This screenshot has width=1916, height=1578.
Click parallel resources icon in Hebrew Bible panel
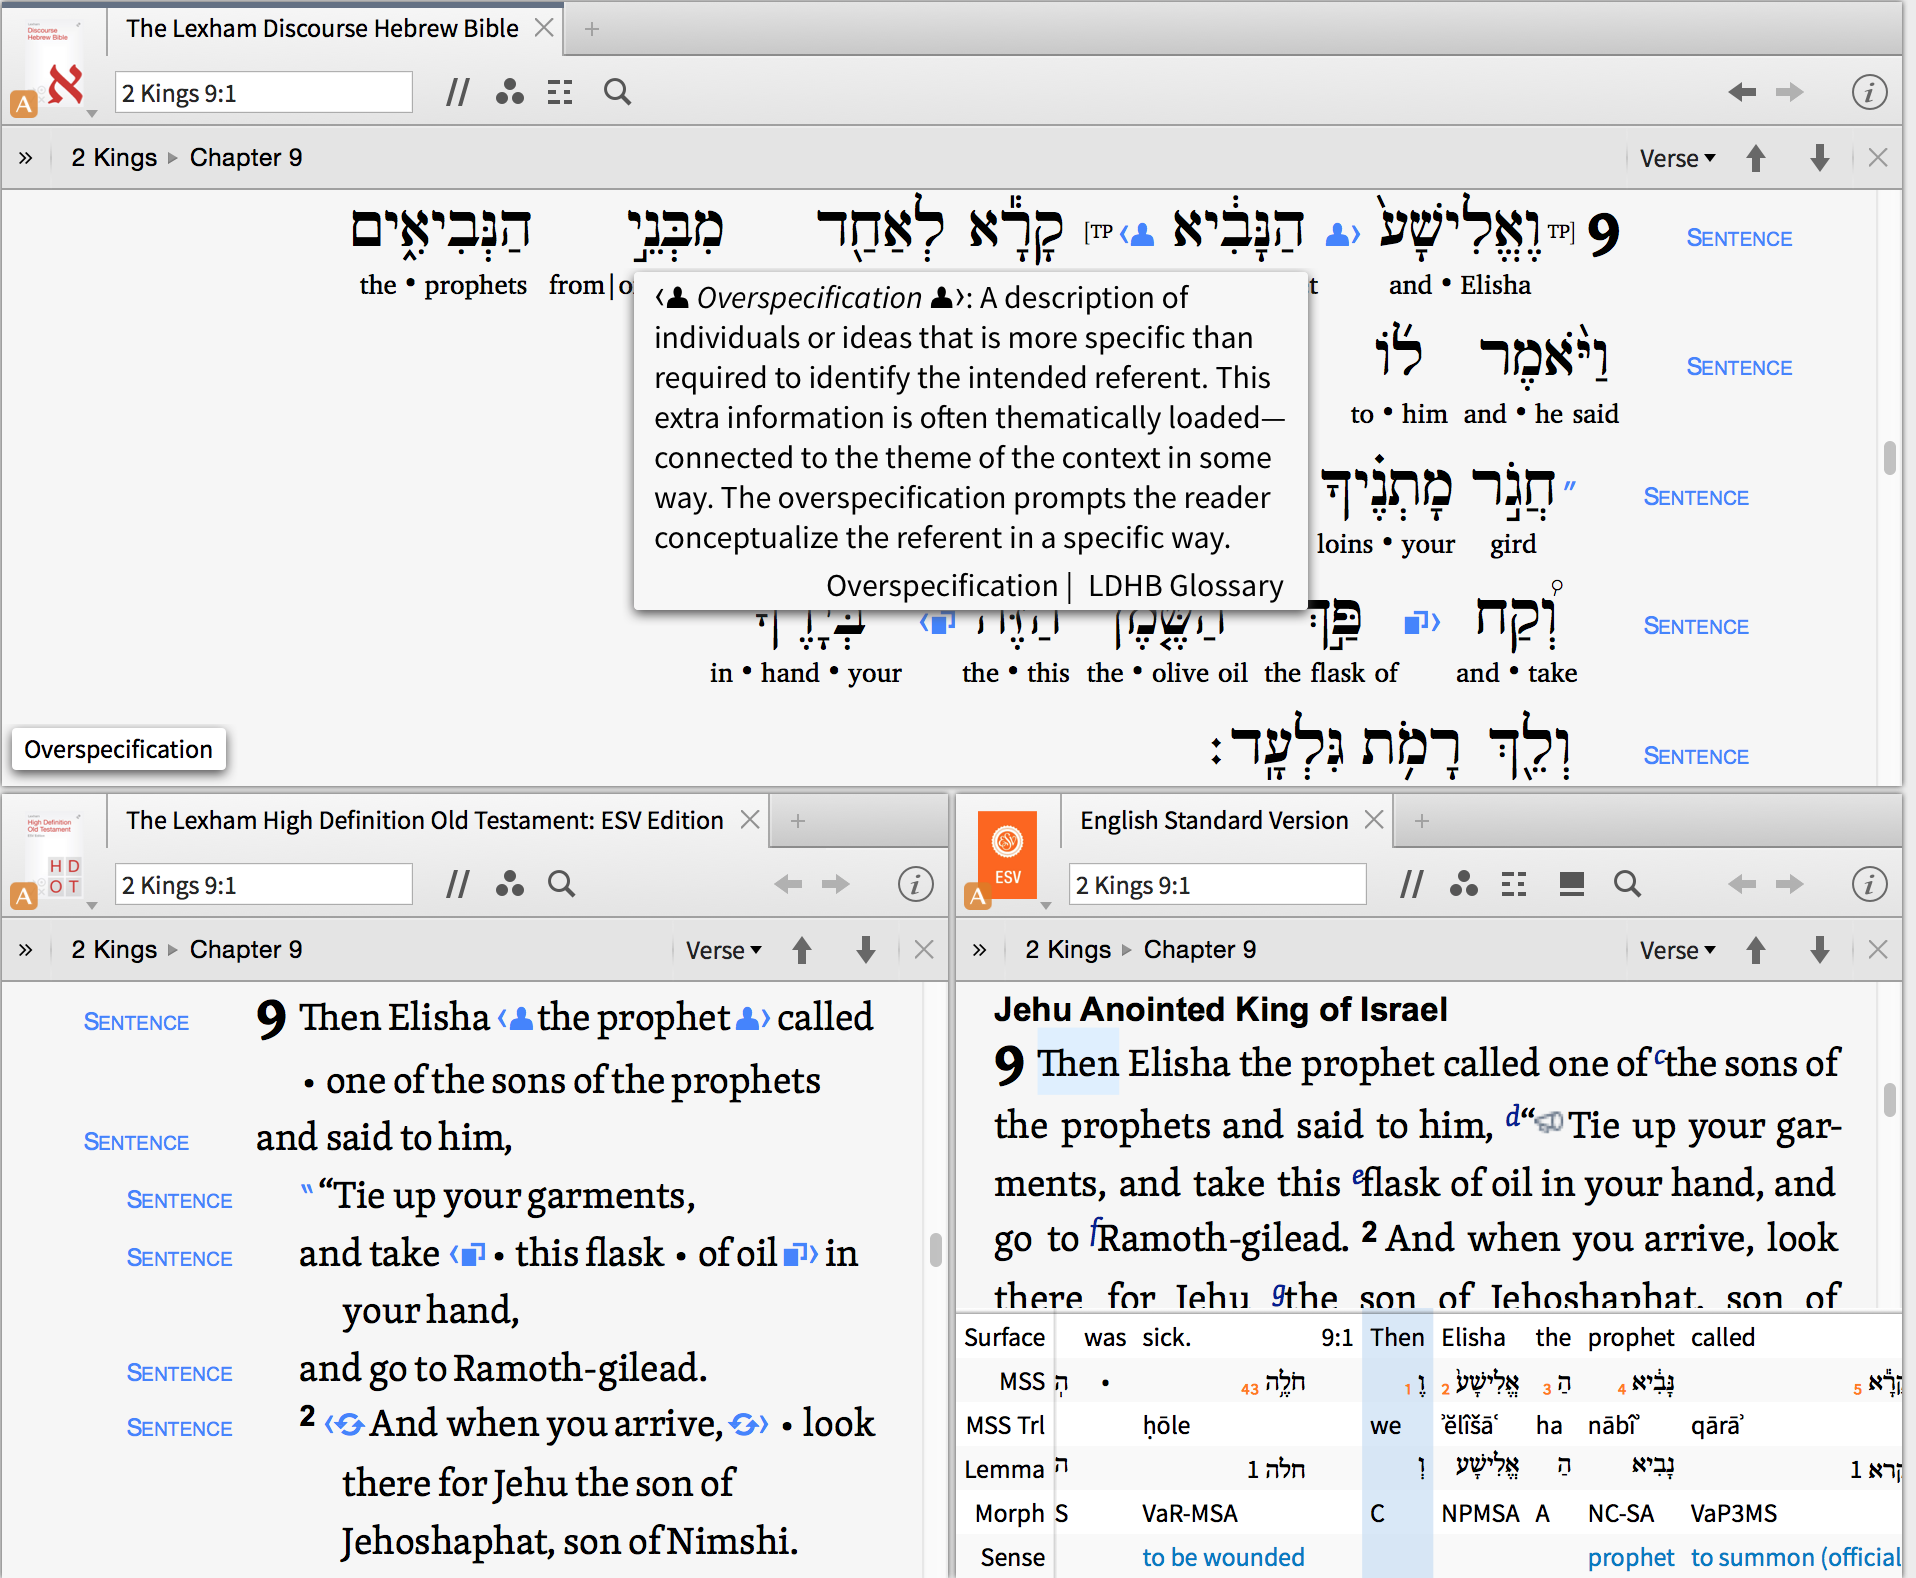[x=457, y=93]
